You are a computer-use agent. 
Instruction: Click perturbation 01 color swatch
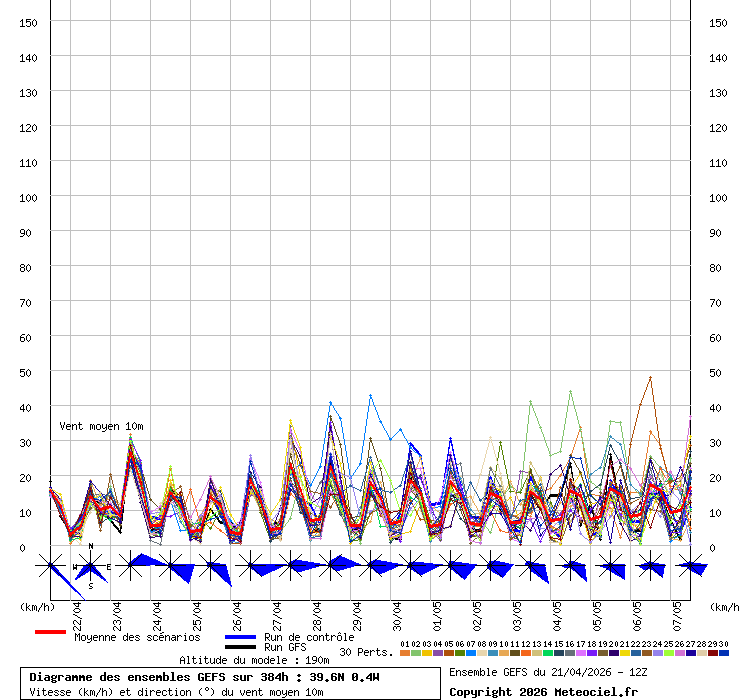click(404, 653)
